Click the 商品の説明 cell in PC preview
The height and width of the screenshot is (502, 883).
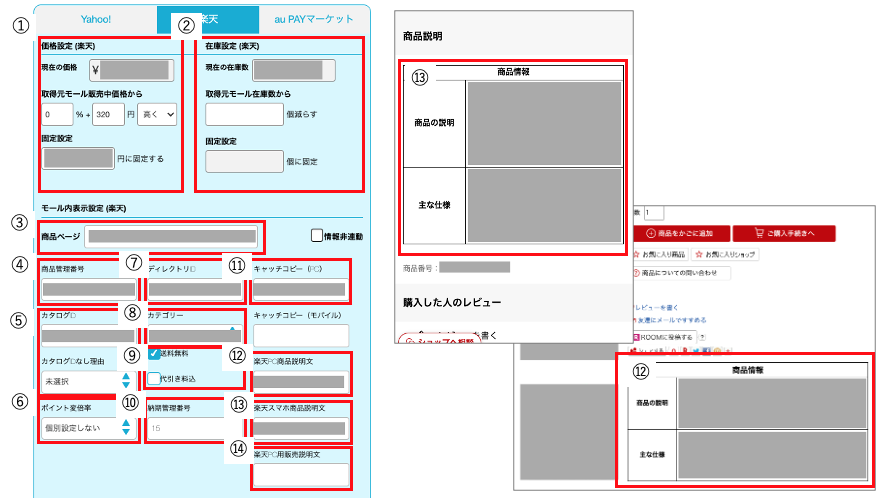click(x=652, y=403)
